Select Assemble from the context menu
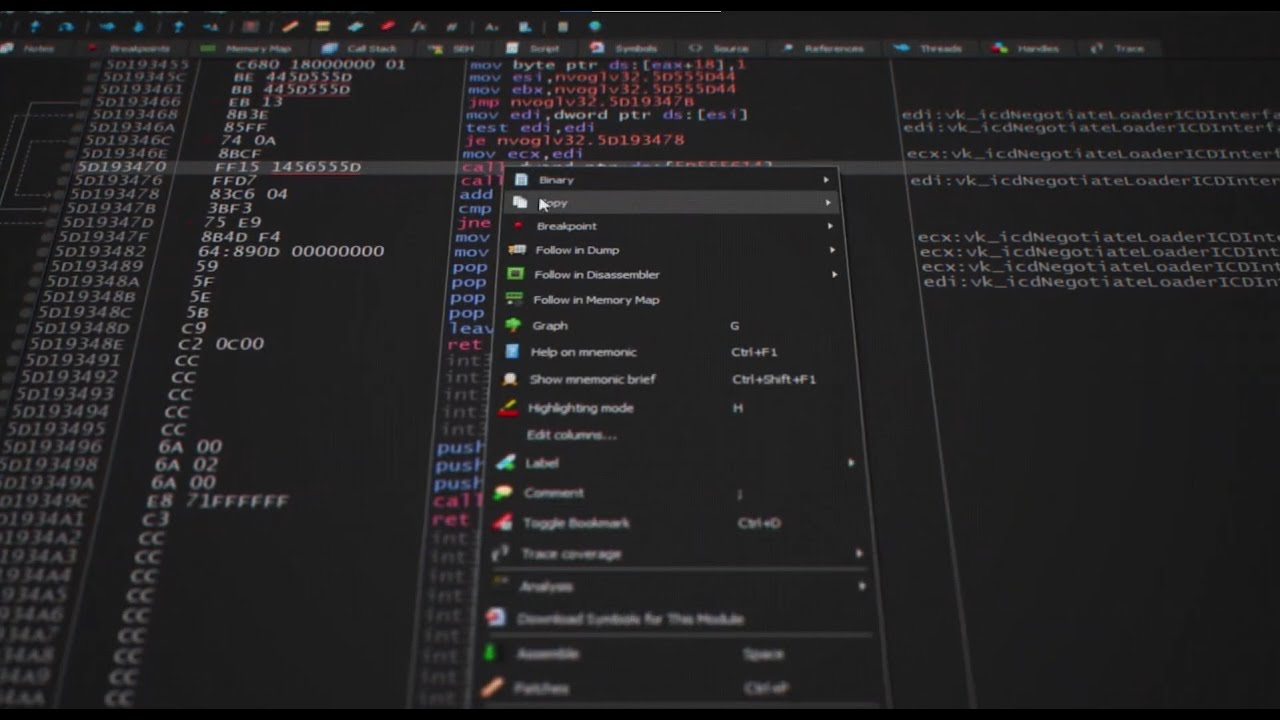This screenshot has width=1280, height=720. (547, 654)
